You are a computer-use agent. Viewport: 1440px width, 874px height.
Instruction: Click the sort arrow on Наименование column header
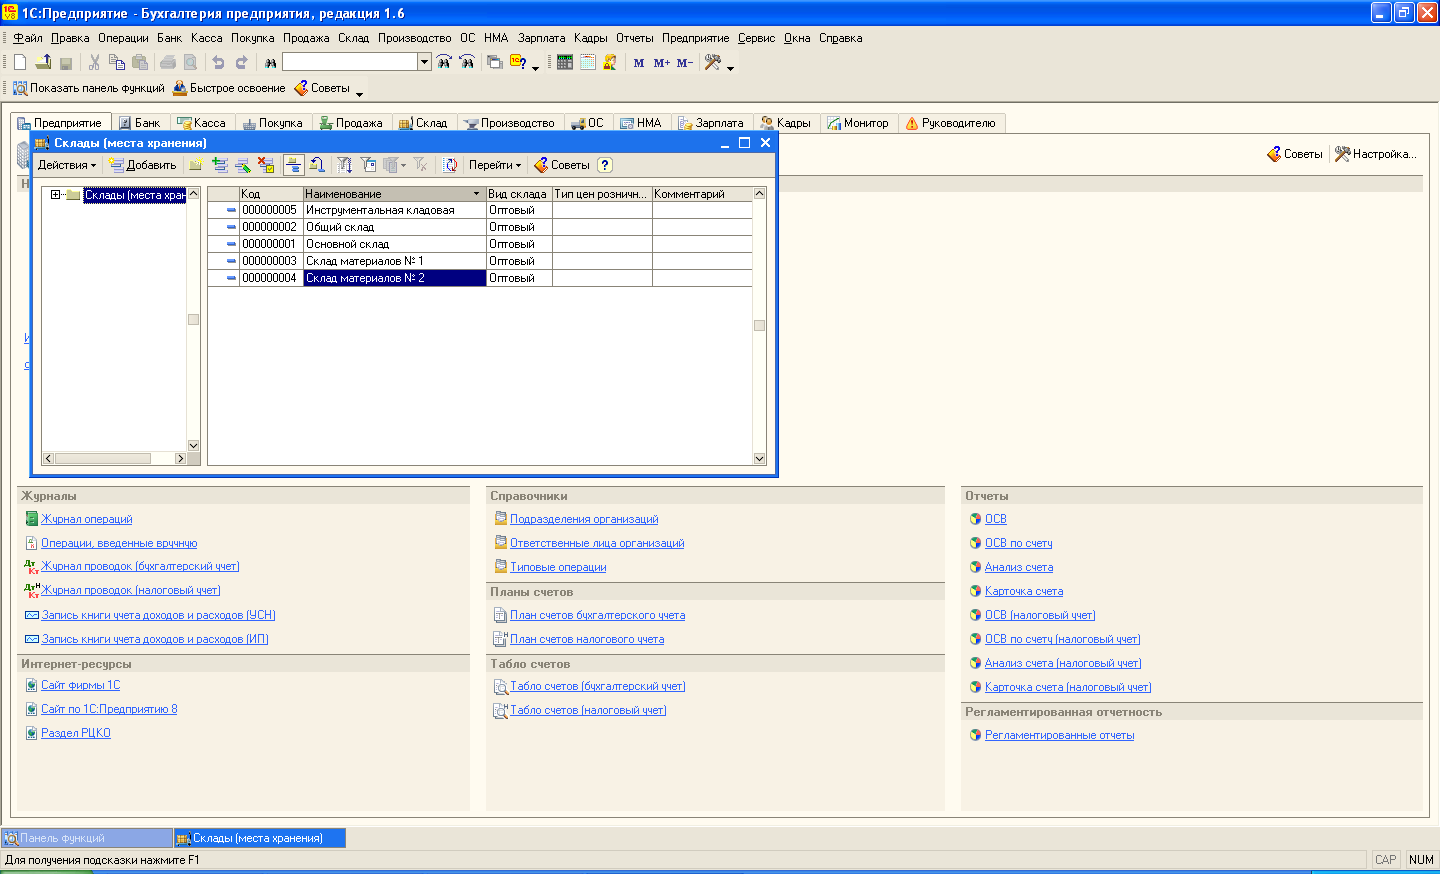pyautogui.click(x=475, y=194)
